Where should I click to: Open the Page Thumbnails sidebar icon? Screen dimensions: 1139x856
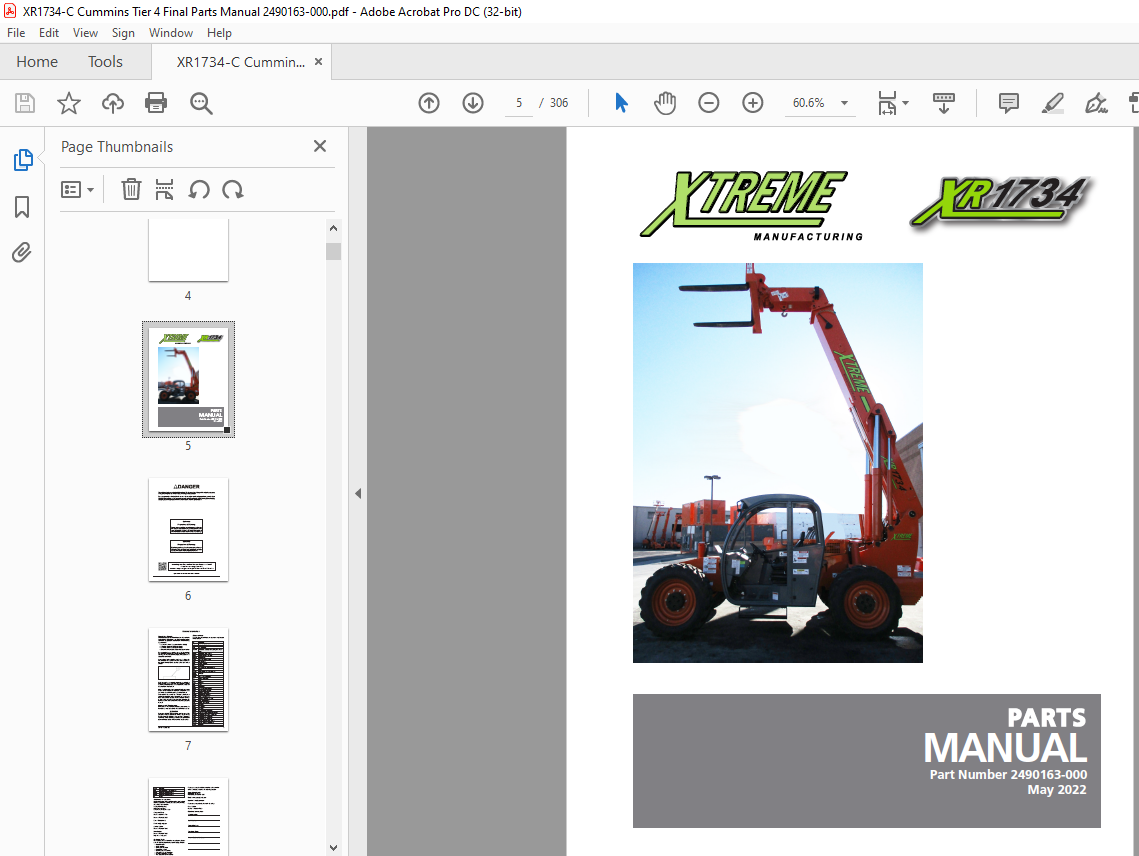[23, 160]
